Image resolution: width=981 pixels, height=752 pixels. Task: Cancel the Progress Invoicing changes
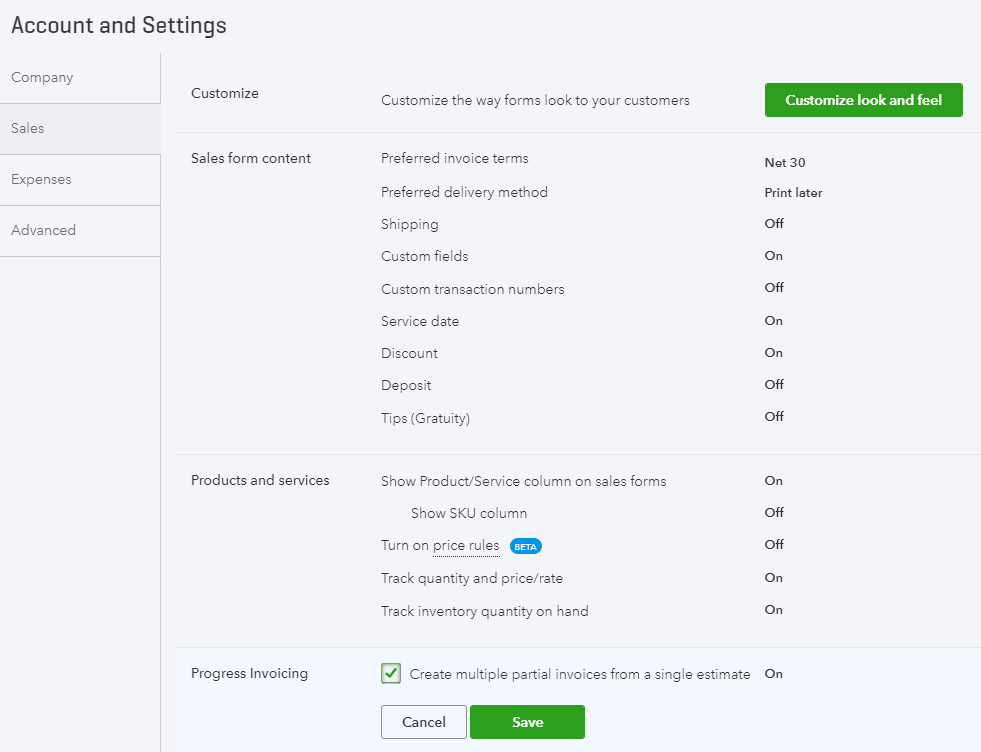point(424,722)
